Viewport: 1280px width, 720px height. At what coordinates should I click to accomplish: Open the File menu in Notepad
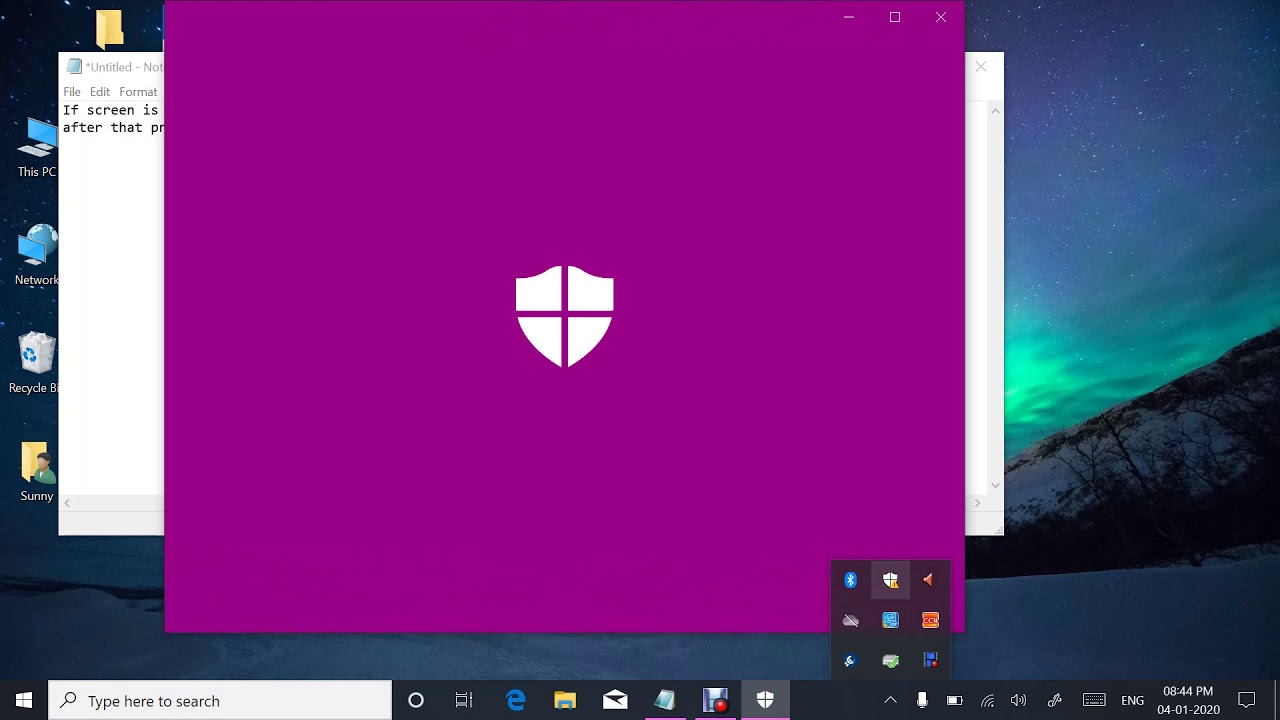click(x=72, y=92)
